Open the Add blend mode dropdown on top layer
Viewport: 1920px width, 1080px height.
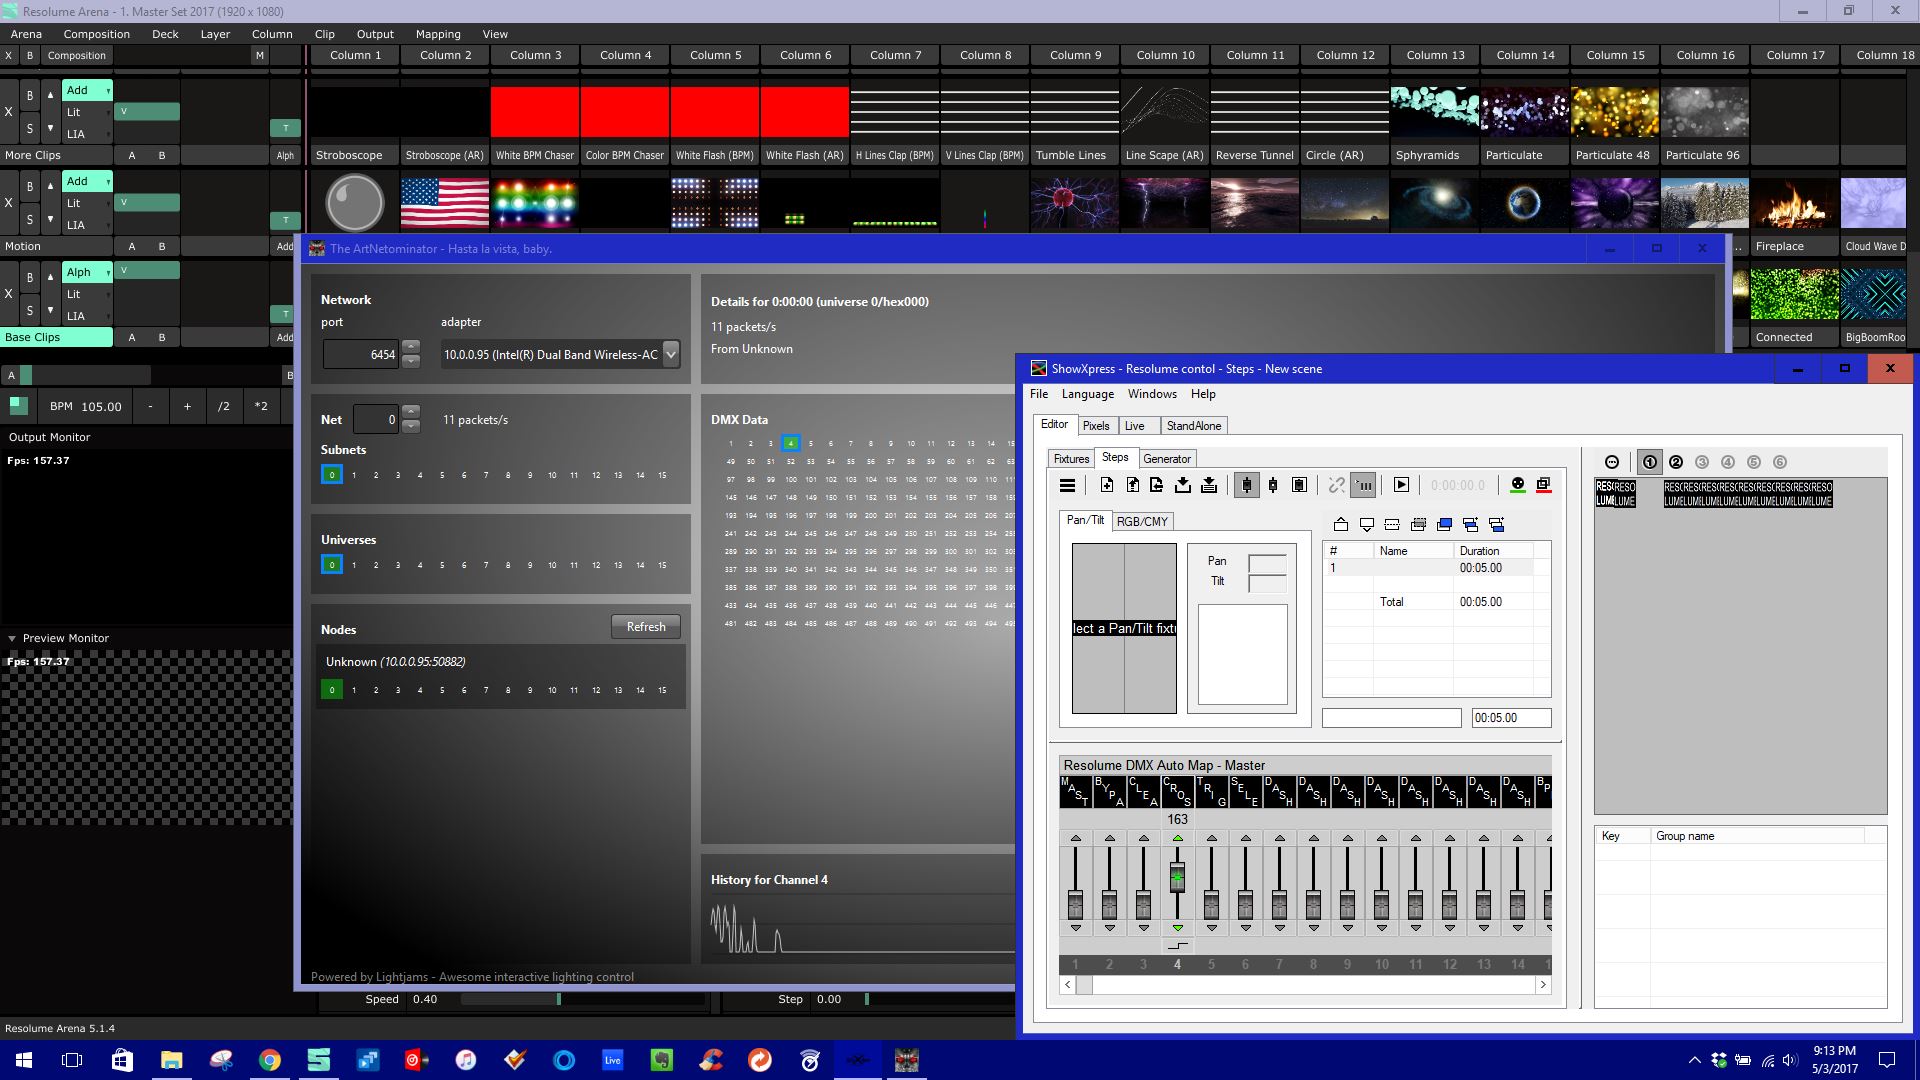pyautogui.click(x=87, y=90)
